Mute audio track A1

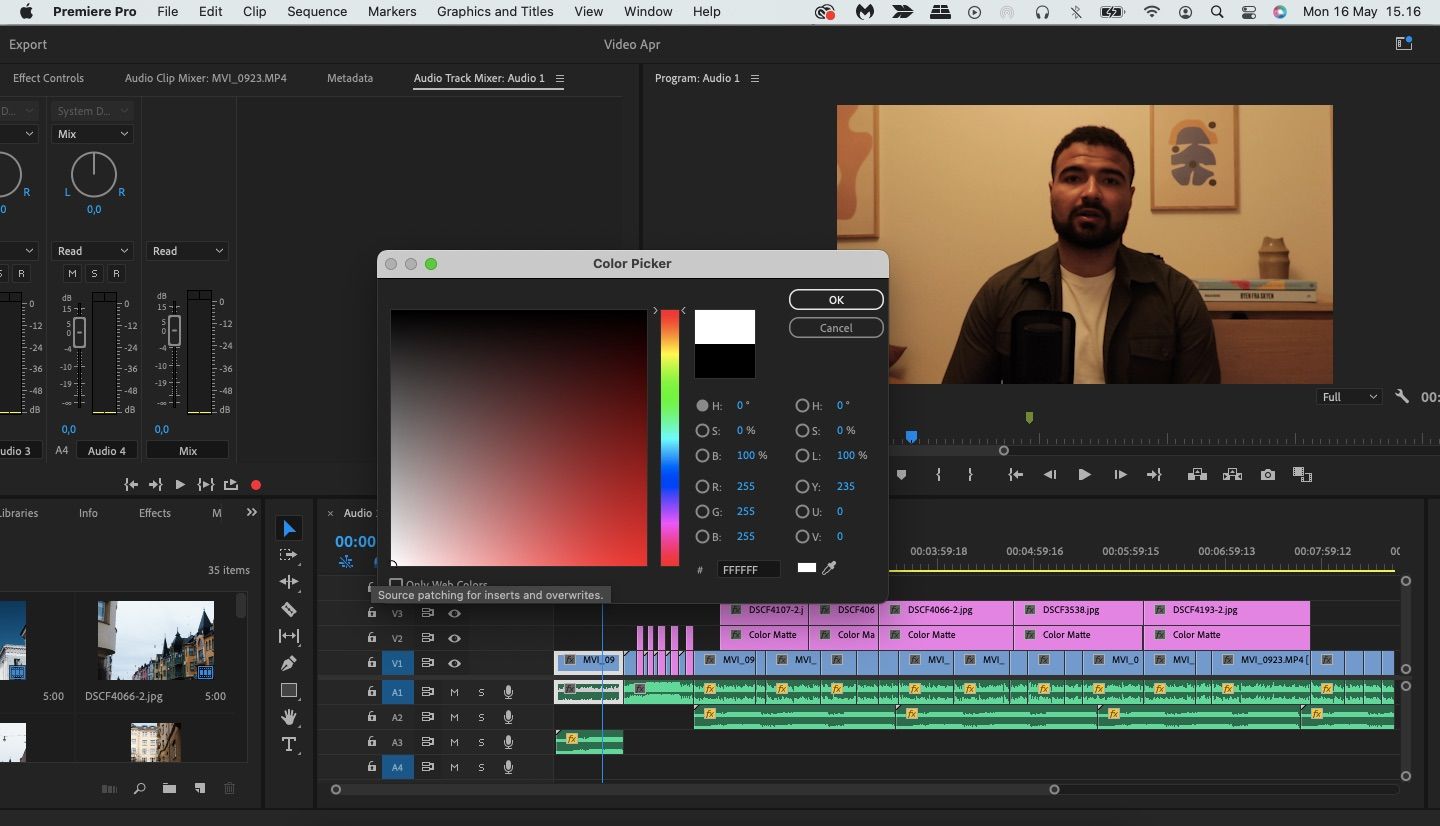pyautogui.click(x=454, y=692)
